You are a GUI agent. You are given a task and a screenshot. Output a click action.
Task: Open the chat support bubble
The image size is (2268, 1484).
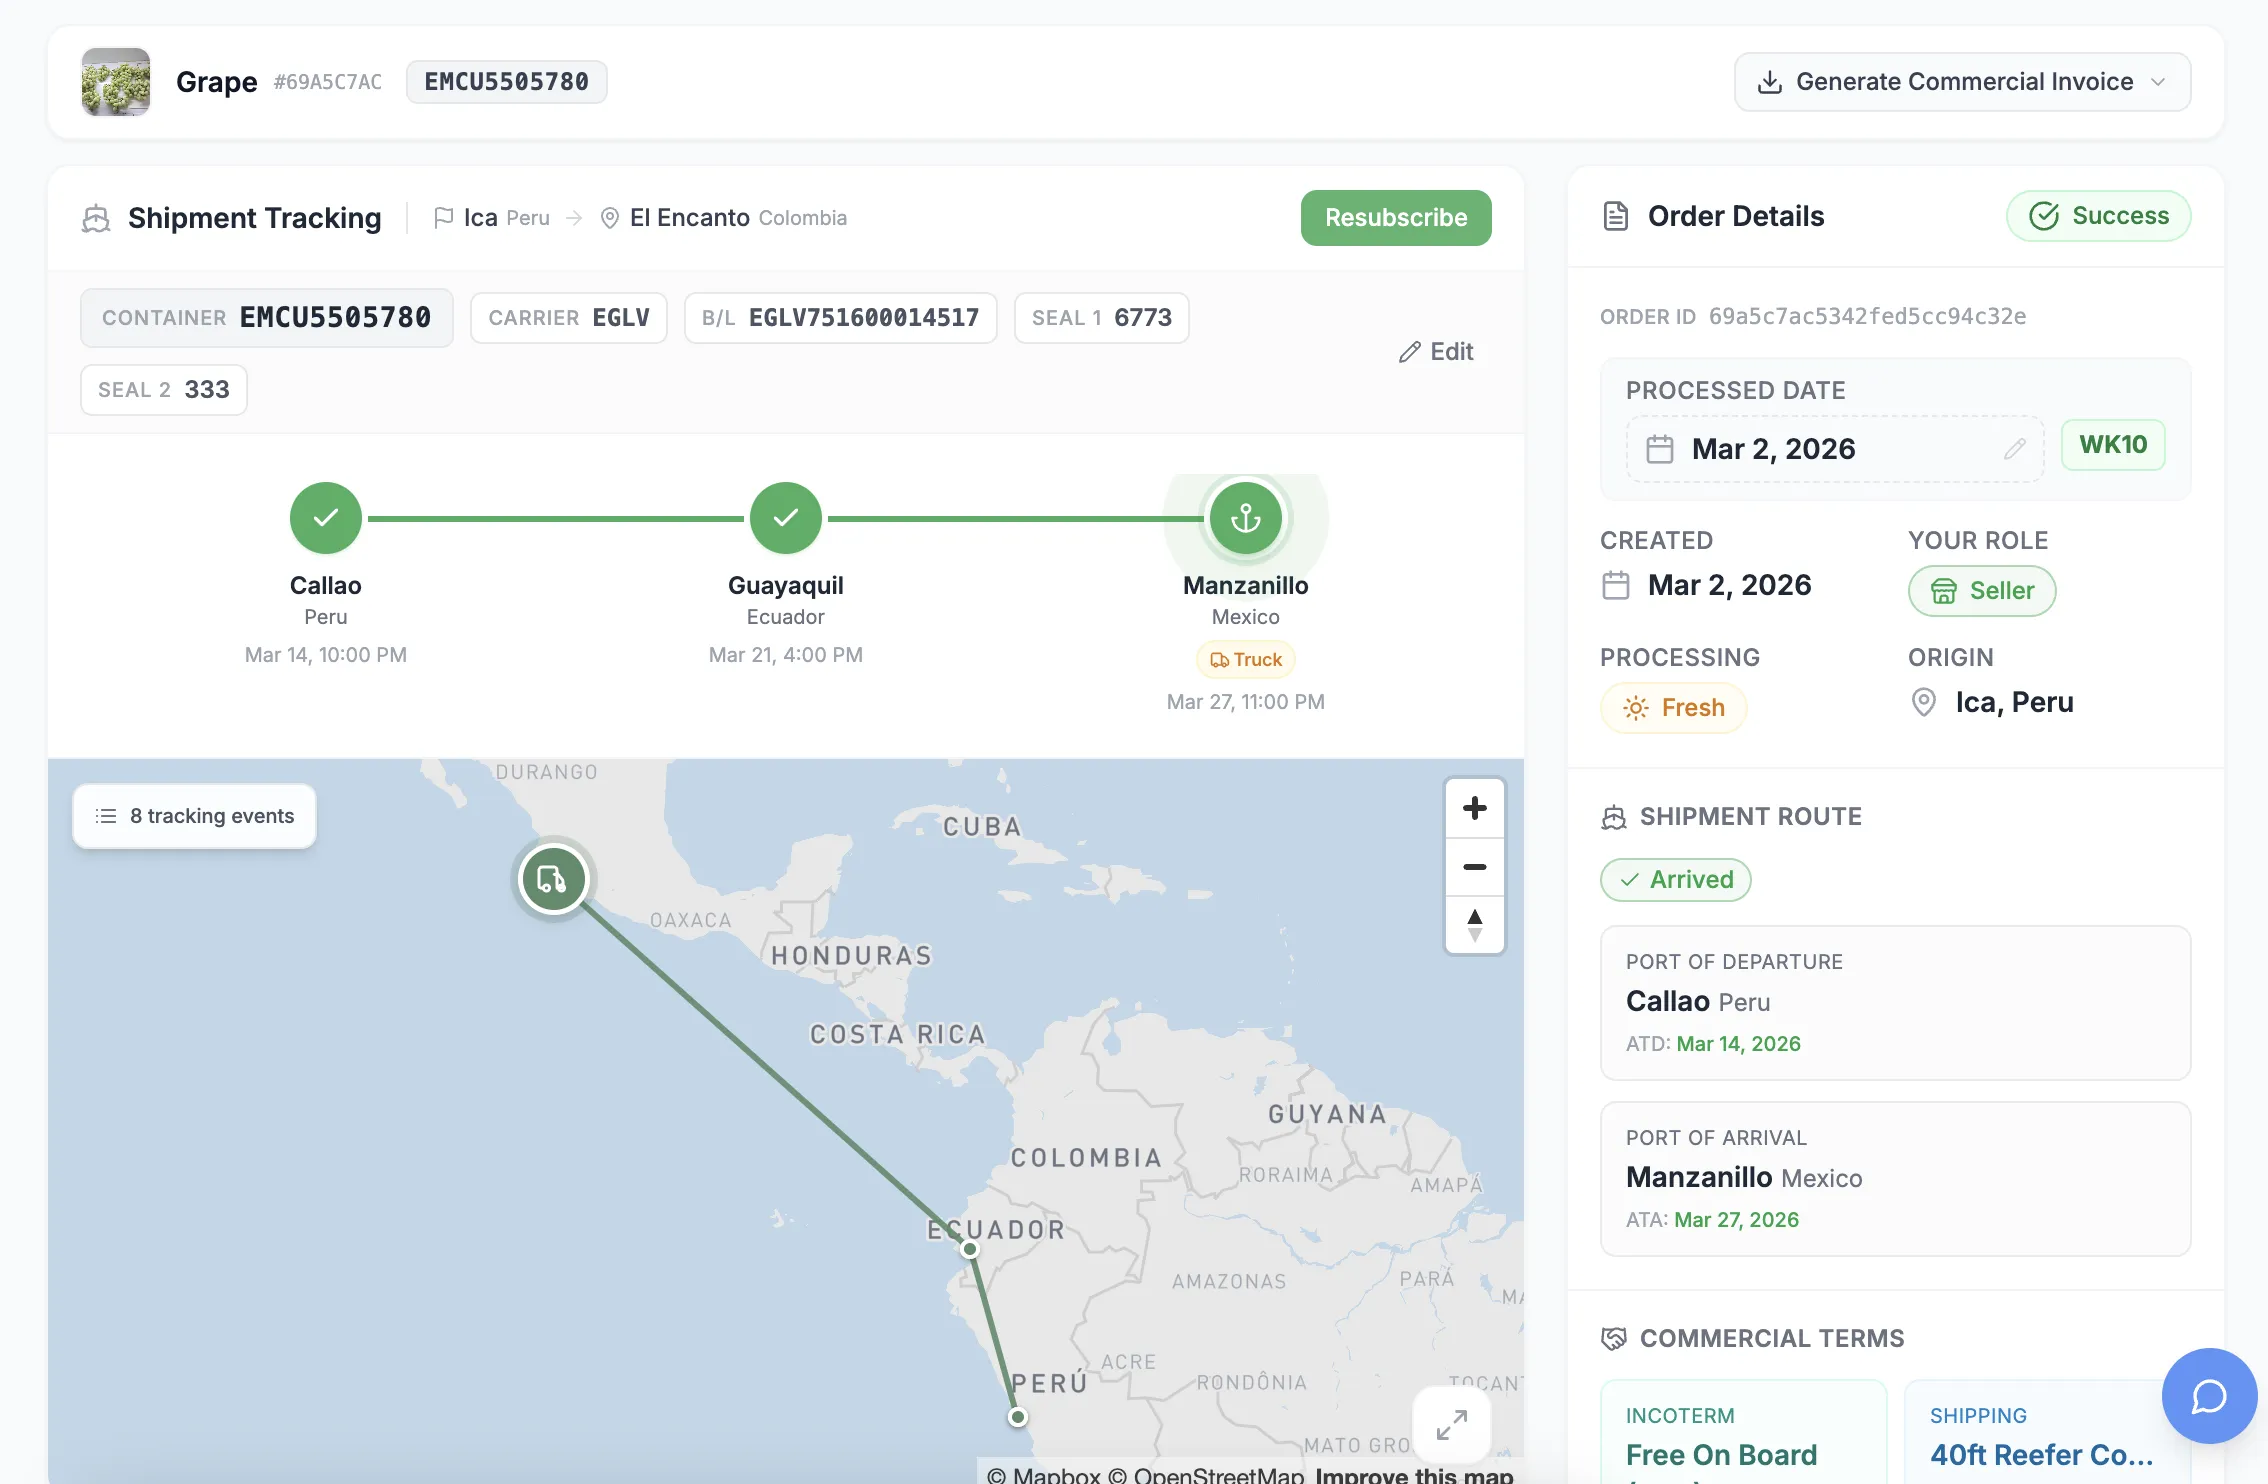click(x=2209, y=1396)
